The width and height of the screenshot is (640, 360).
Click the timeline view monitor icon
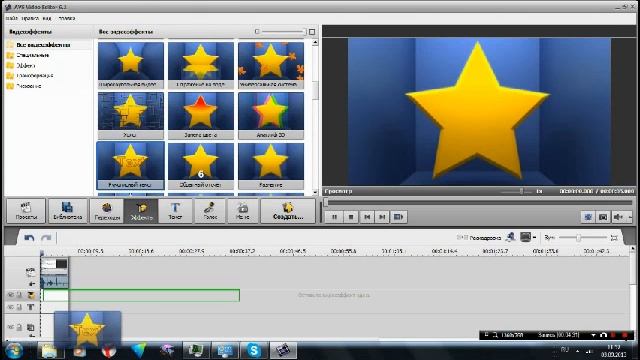(x=525, y=237)
